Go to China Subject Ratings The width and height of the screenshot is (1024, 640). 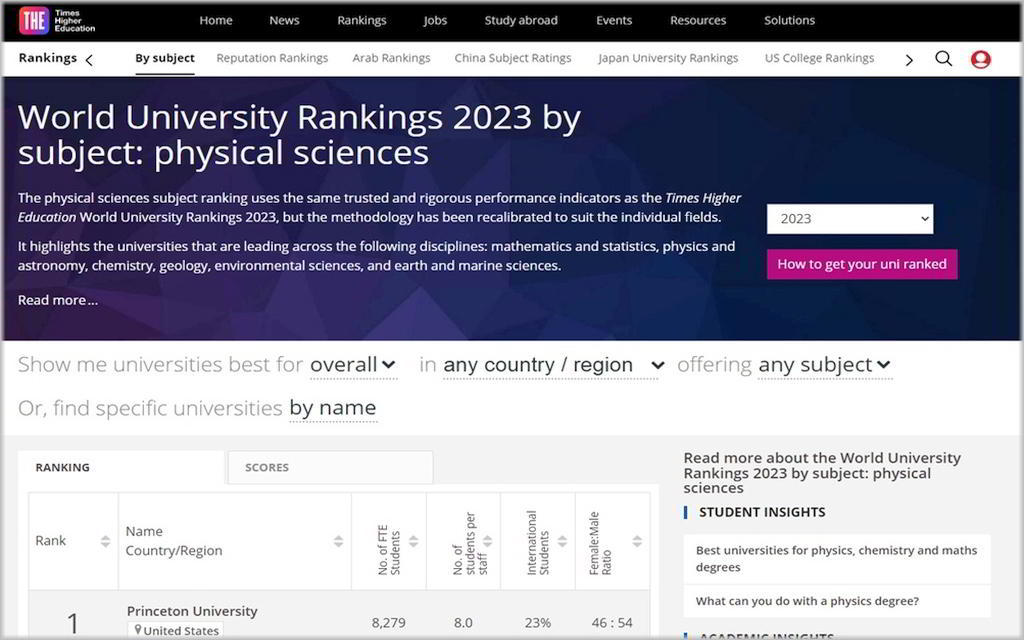(x=513, y=58)
